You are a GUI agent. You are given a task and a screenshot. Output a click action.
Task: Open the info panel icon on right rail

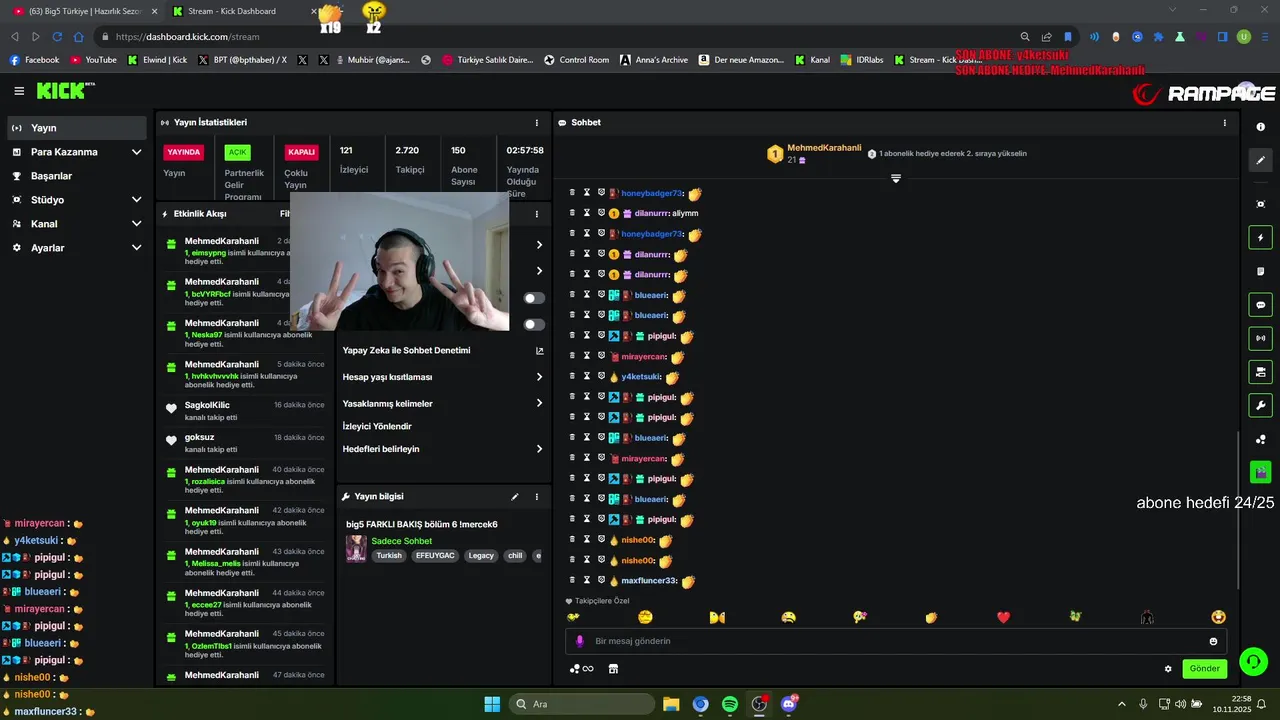click(1260, 127)
